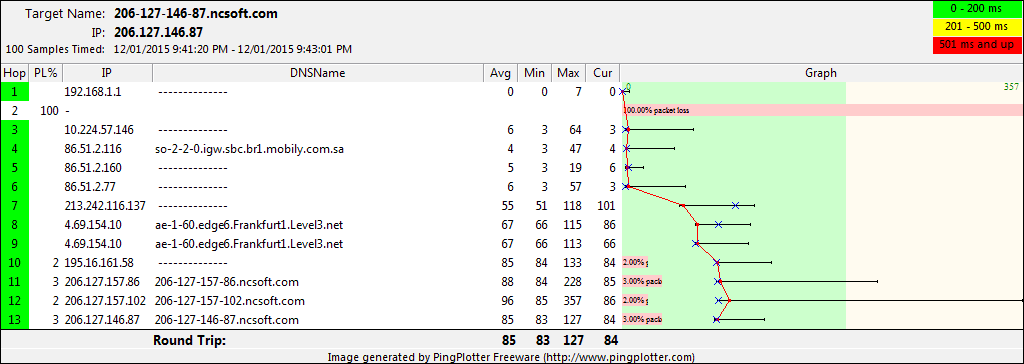The height and width of the screenshot is (364, 1024).
Task: Select the green 0 - 200 ms legend swatch
Action: tap(977, 10)
